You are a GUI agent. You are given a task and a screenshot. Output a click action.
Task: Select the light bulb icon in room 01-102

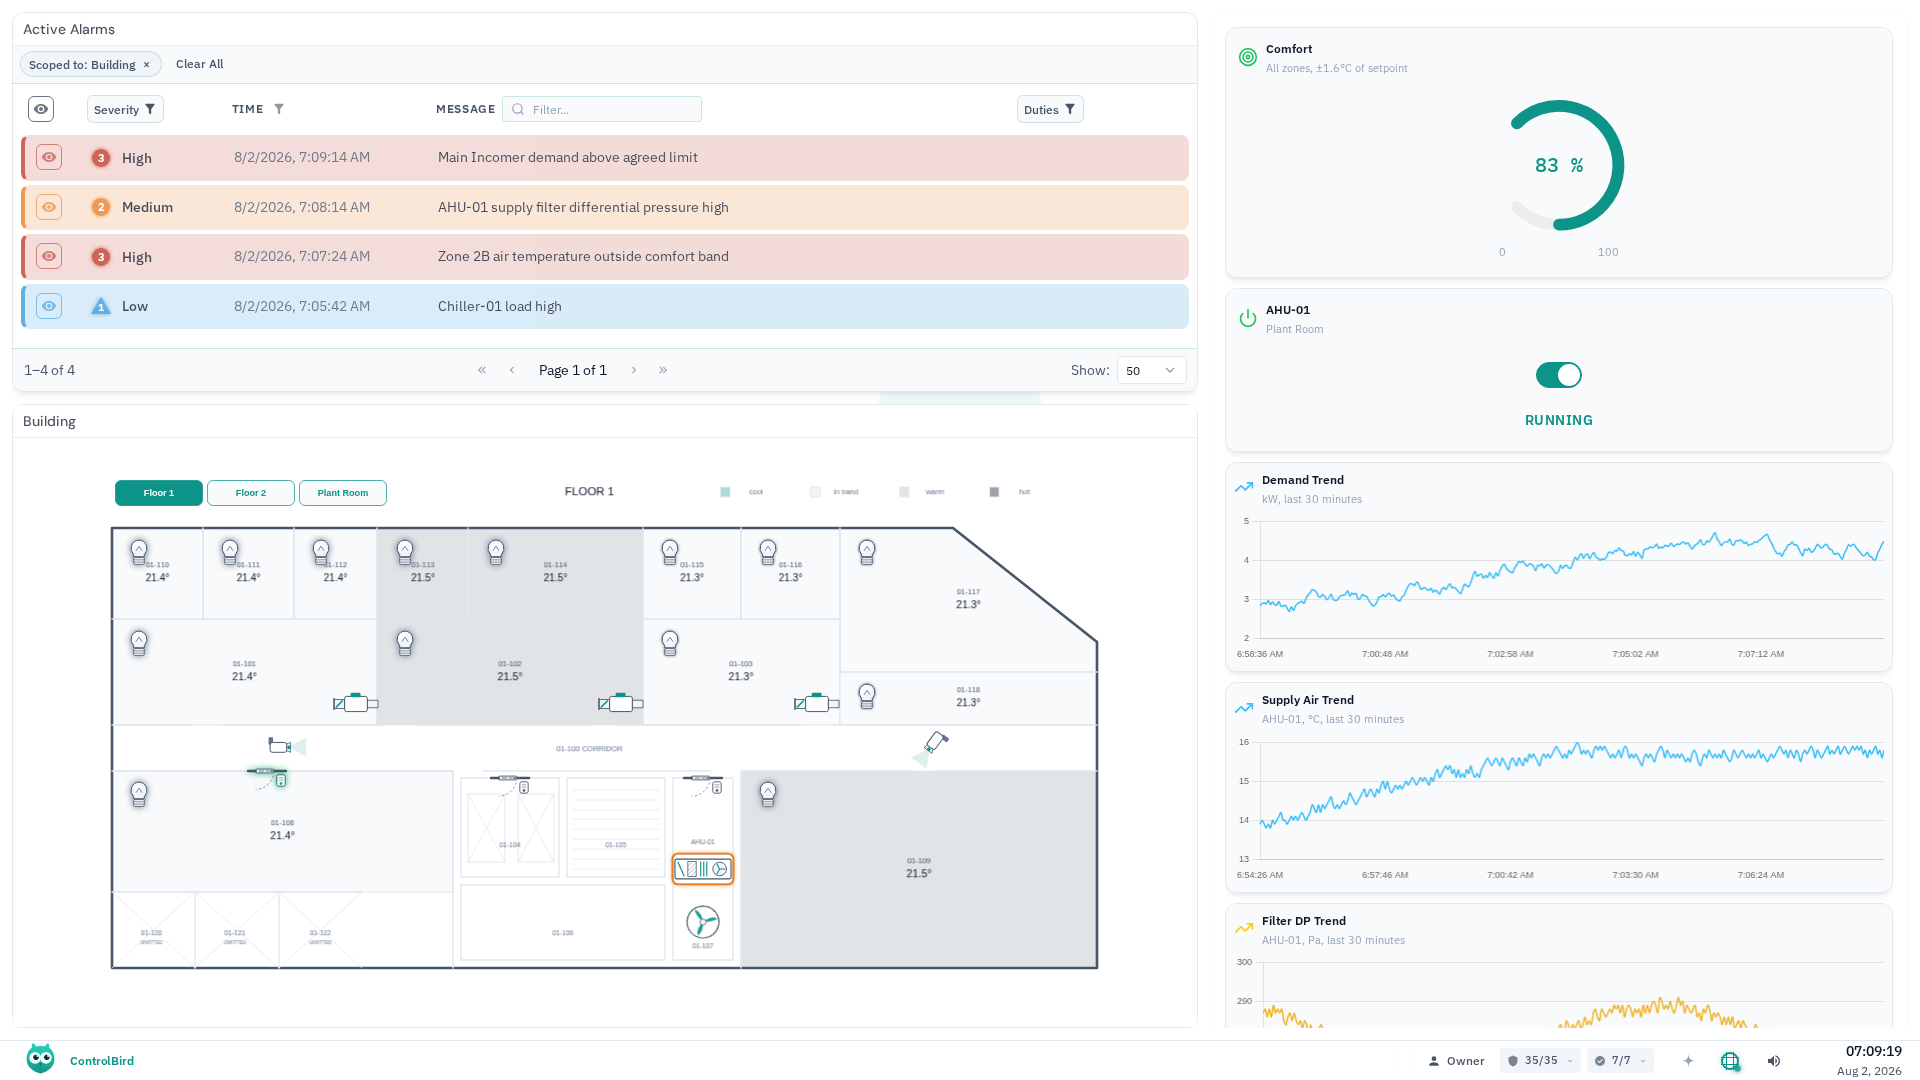[x=405, y=643]
